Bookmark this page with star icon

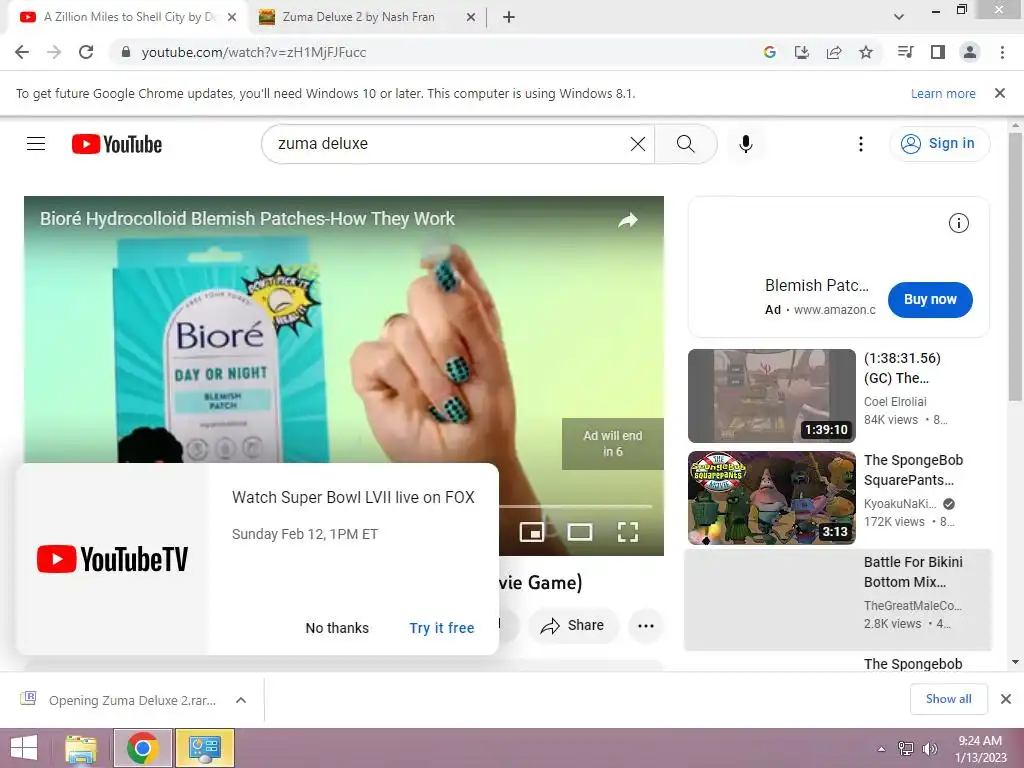click(x=866, y=52)
